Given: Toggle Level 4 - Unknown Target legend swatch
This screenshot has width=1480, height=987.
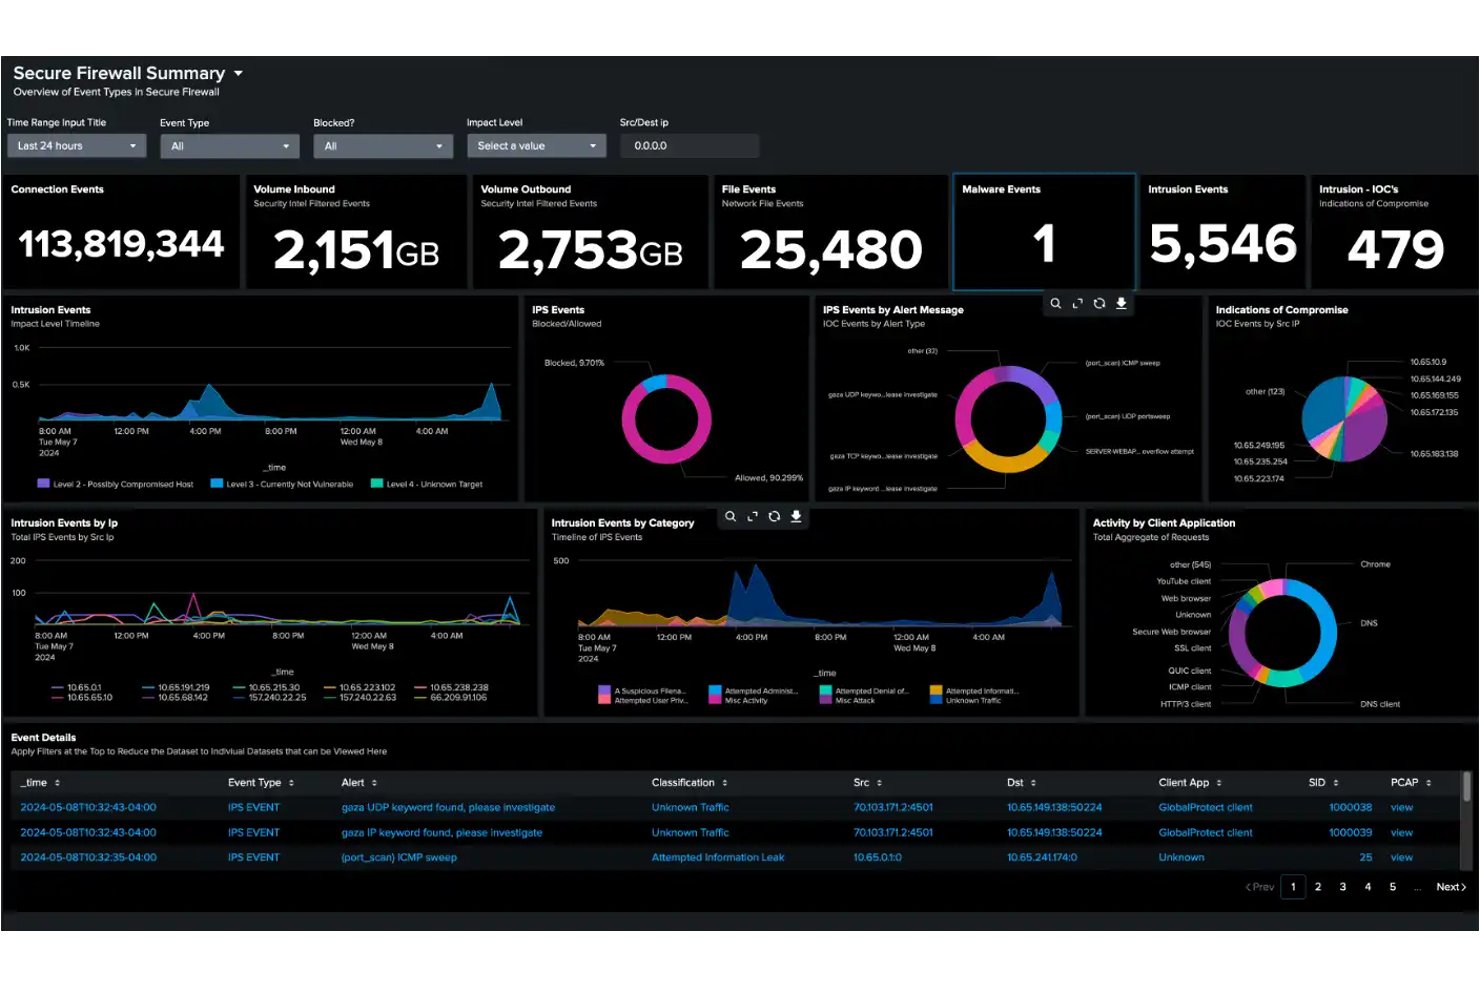Looking at the screenshot, I should tap(377, 483).
